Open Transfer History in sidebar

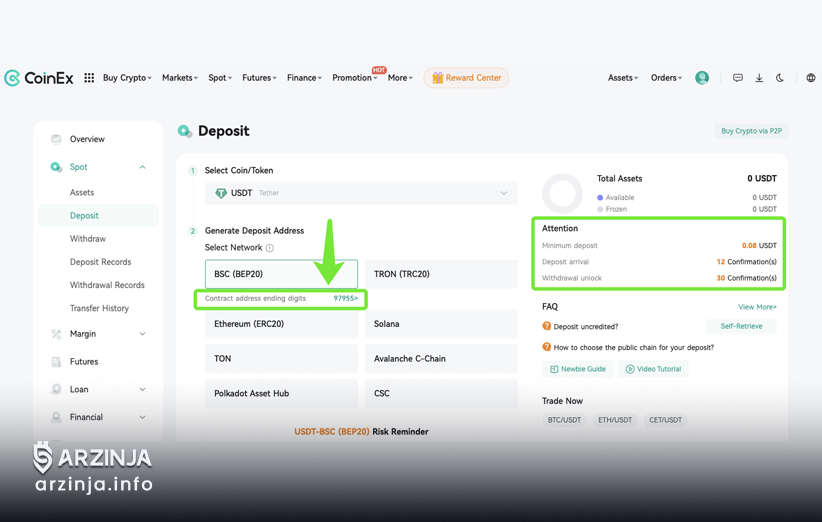tap(99, 308)
